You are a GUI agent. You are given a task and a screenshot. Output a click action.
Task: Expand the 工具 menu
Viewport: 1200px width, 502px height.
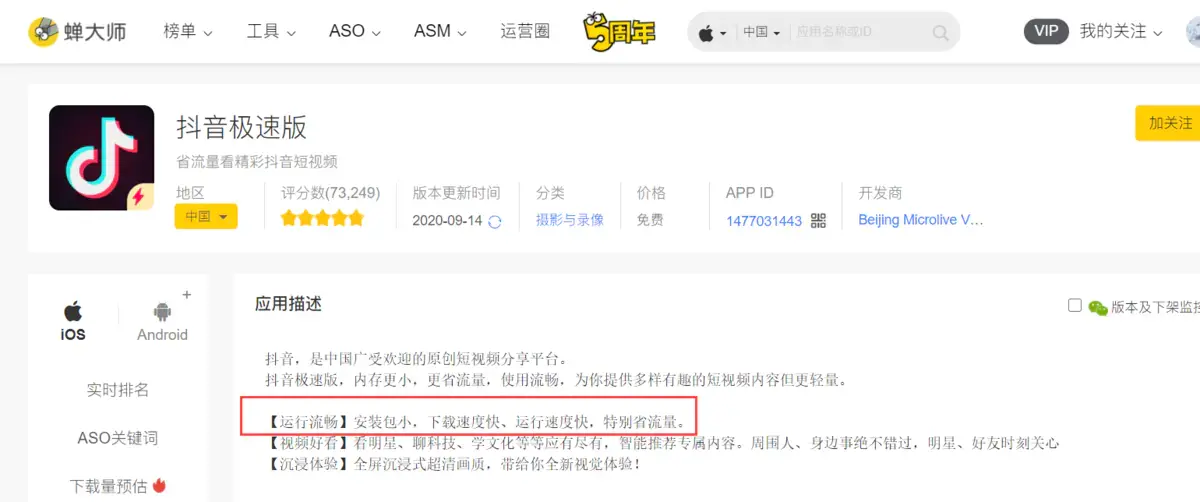pos(271,32)
